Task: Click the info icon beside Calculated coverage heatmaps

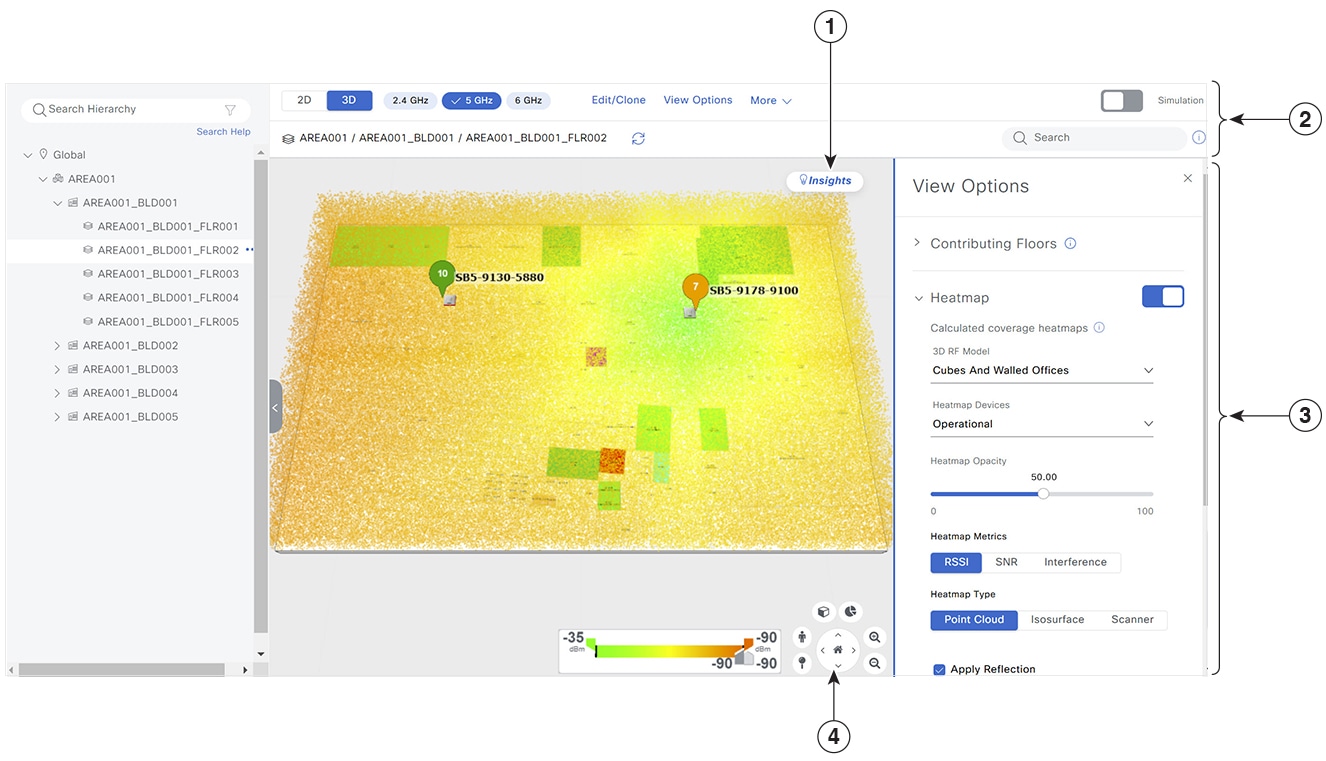Action: 1099,328
